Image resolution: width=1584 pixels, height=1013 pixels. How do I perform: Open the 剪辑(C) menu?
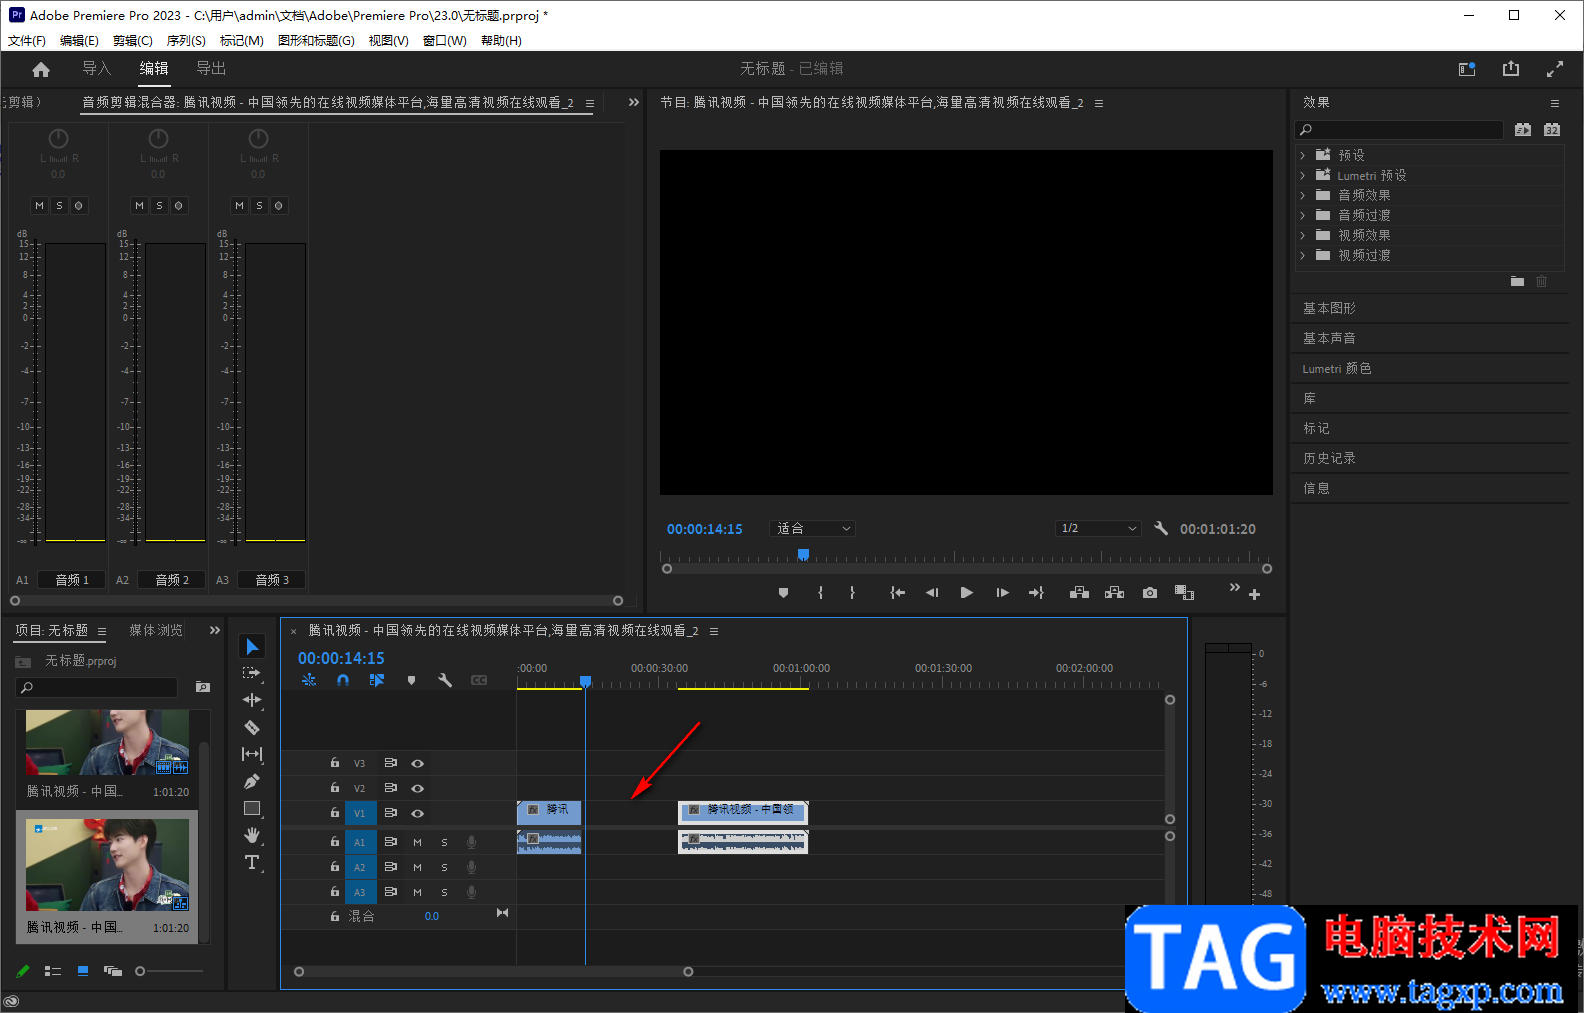(133, 41)
